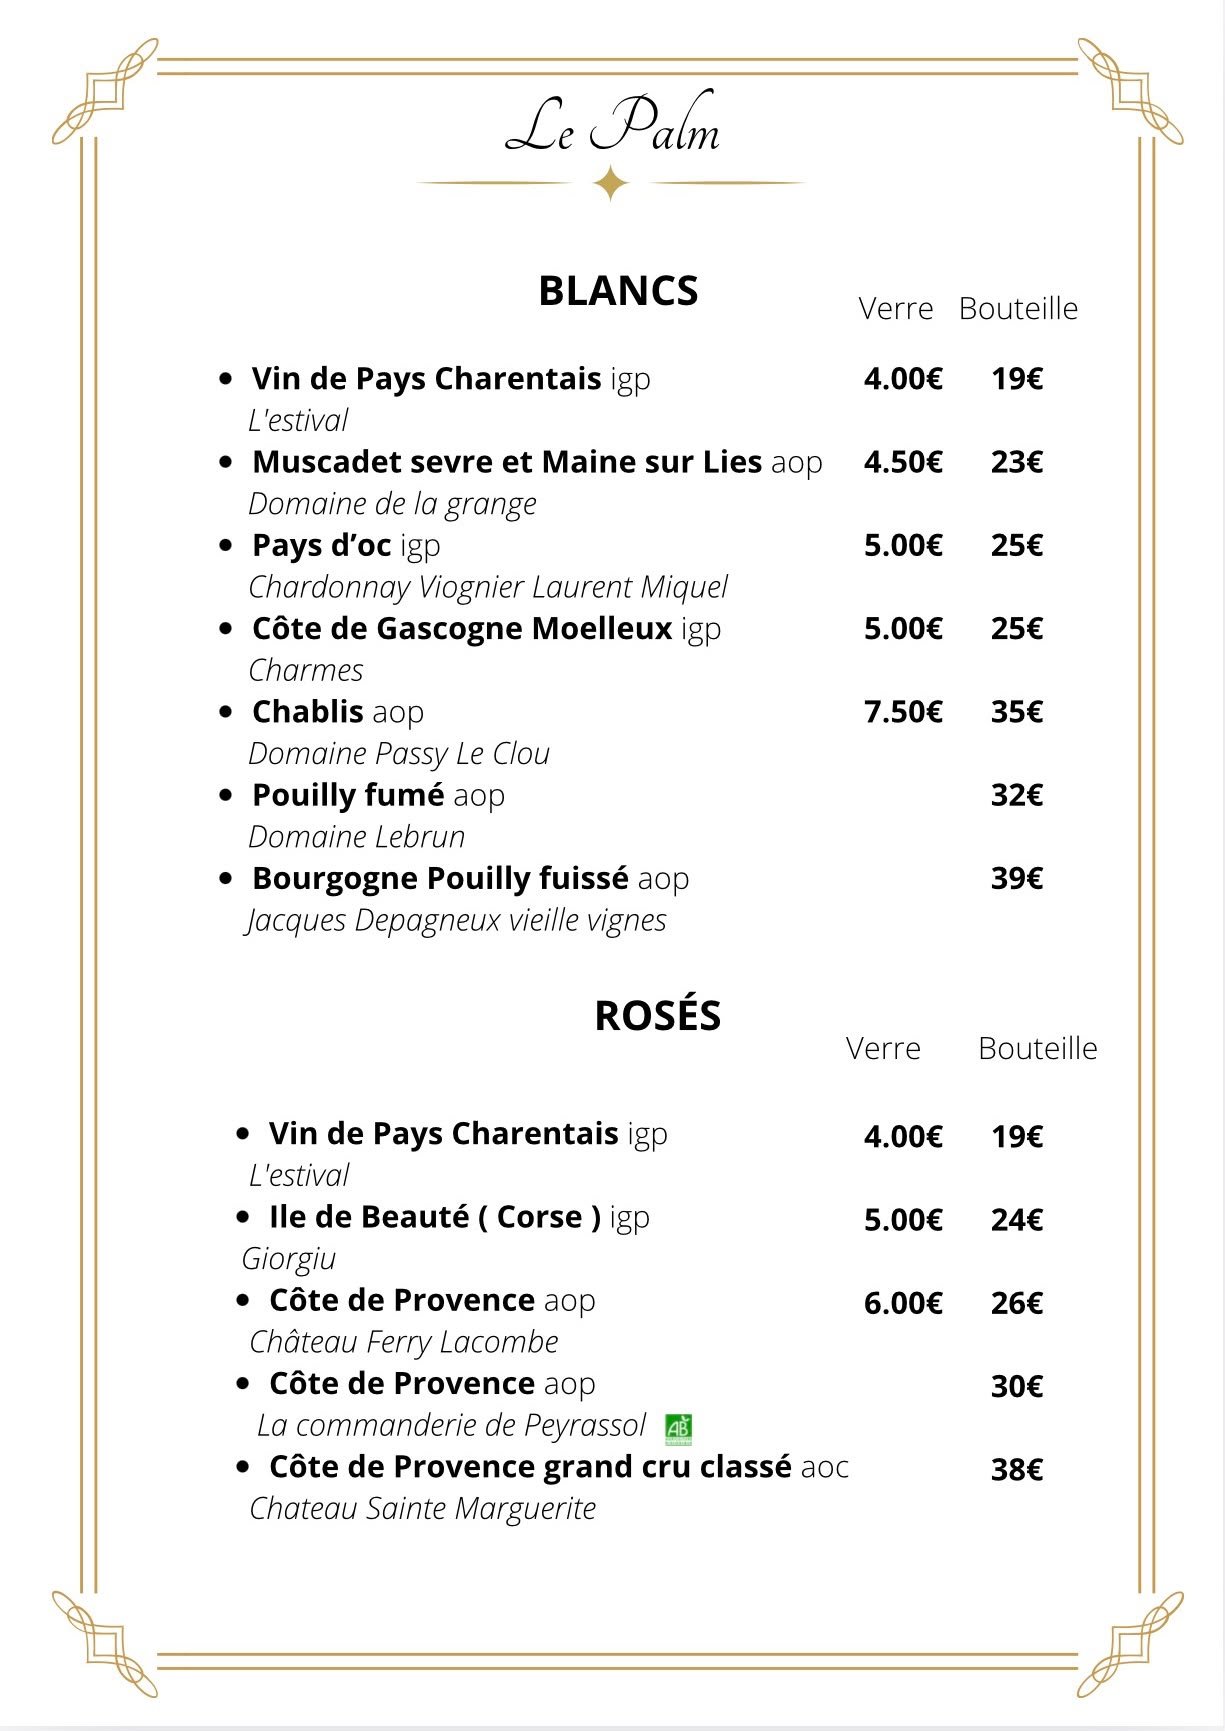The image size is (1225, 1731).
Task: Click the green AB organic label icon
Action: pyautogui.click(x=679, y=1429)
